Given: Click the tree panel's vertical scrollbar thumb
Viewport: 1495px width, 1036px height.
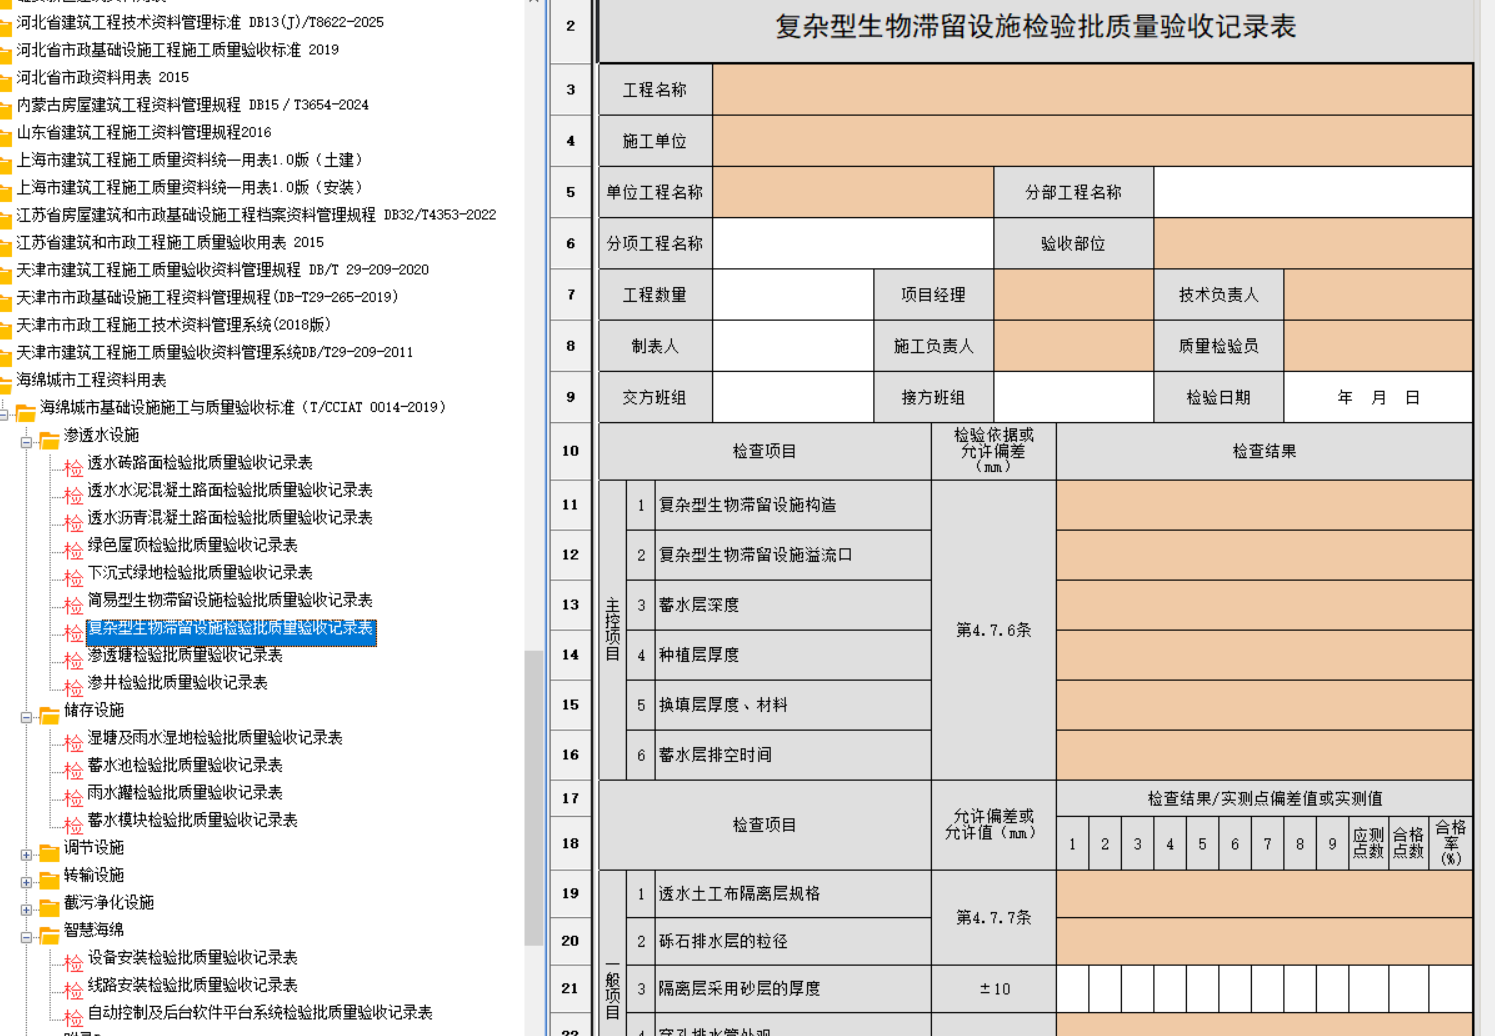Looking at the screenshot, I should pyautogui.click(x=534, y=797).
